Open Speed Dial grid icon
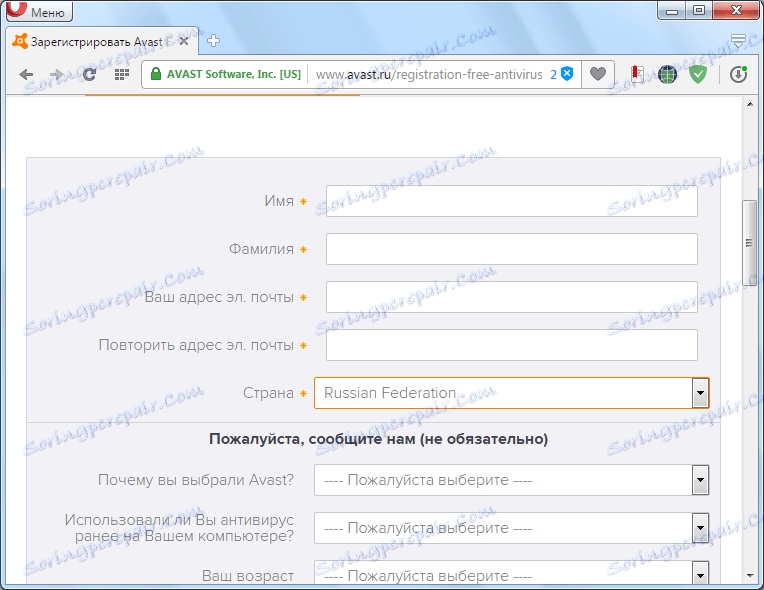The width and height of the screenshot is (764, 590). coord(121,75)
